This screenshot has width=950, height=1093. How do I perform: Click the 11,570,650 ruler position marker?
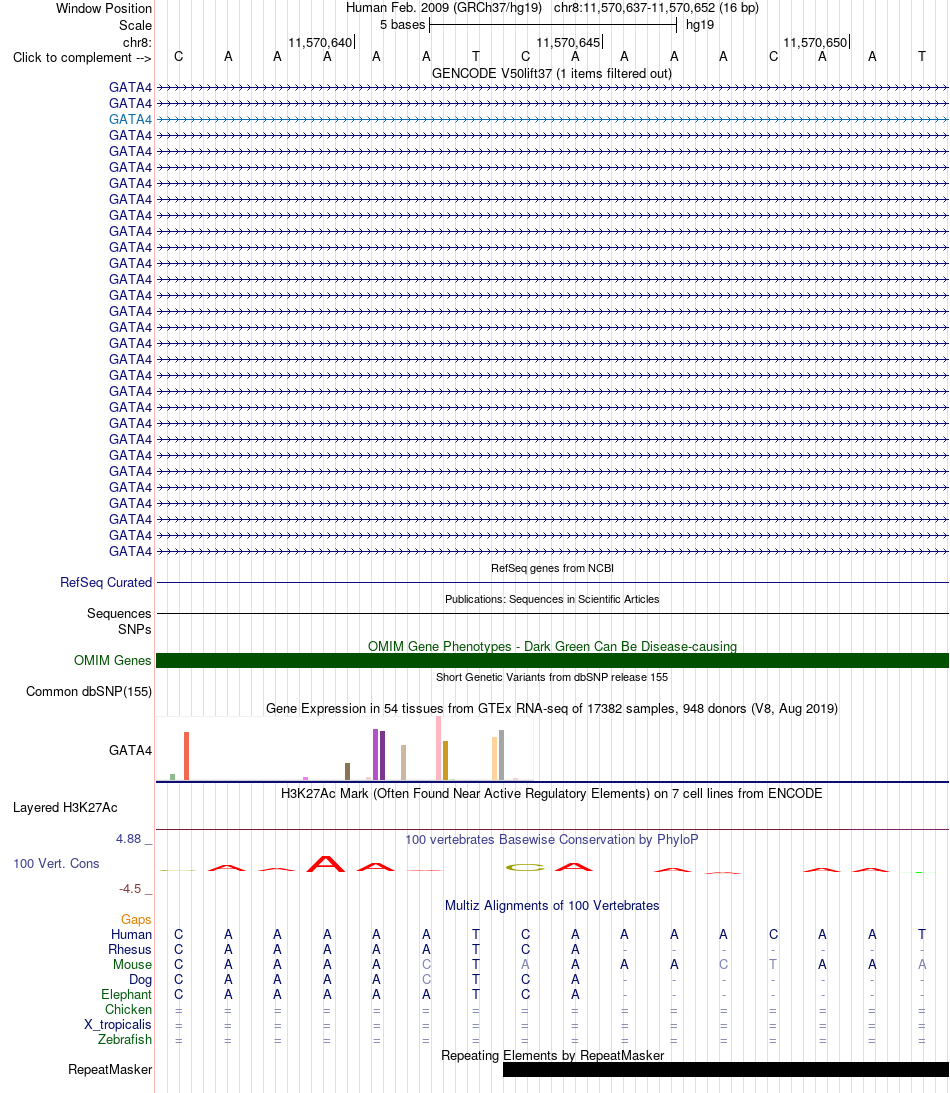(816, 43)
